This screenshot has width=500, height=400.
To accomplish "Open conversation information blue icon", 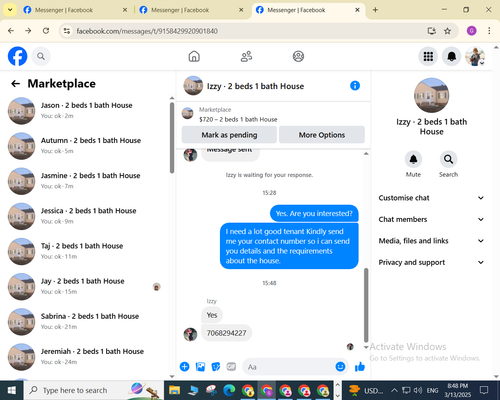I will 355,86.
